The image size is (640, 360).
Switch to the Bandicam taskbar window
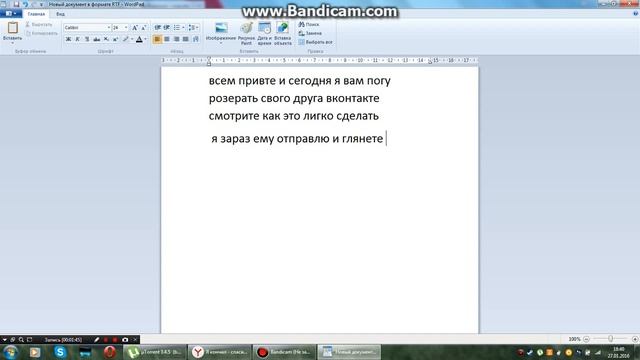click(284, 352)
